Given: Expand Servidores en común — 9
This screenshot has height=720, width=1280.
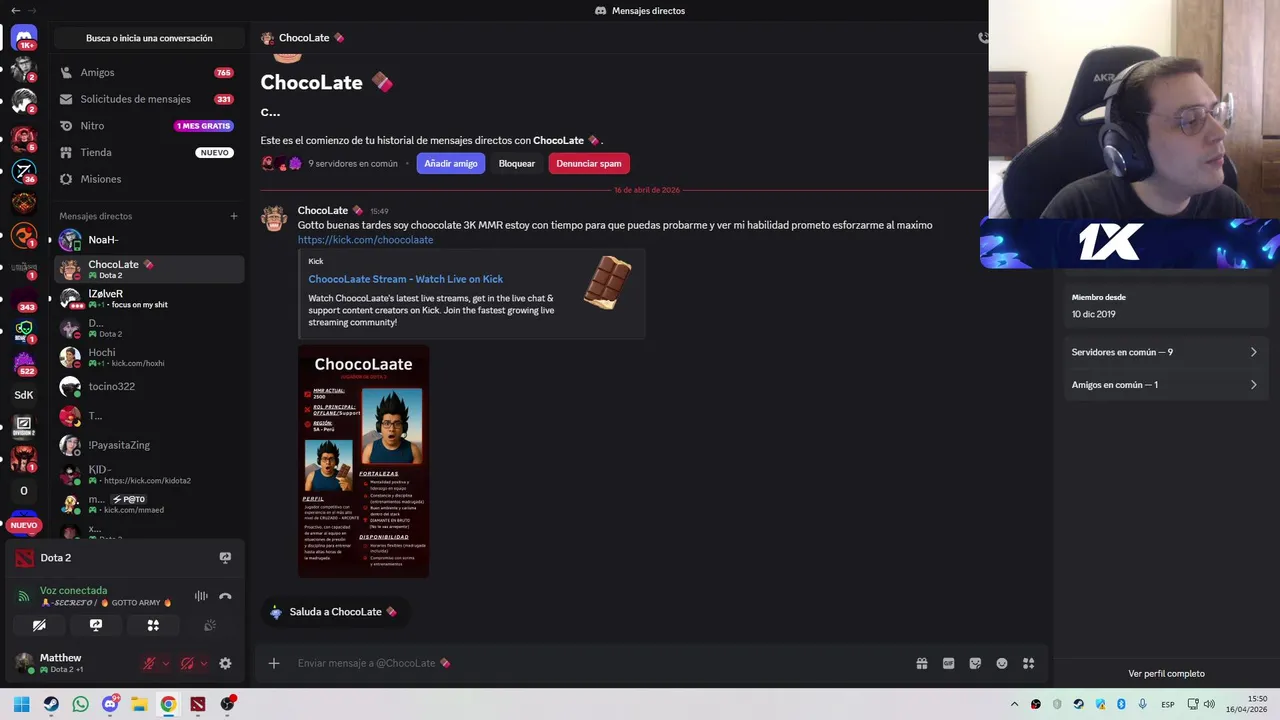Looking at the screenshot, I should [1164, 352].
